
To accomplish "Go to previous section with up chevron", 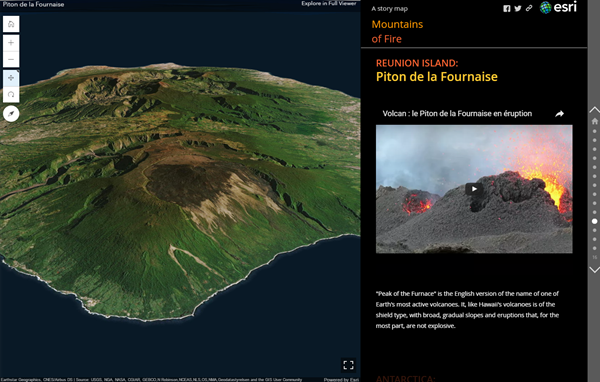I will (x=594, y=110).
